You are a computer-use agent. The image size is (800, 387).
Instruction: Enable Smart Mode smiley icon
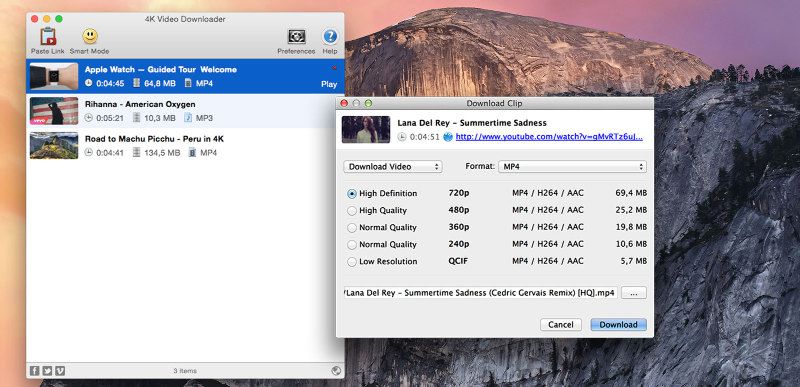pyautogui.click(x=90, y=36)
